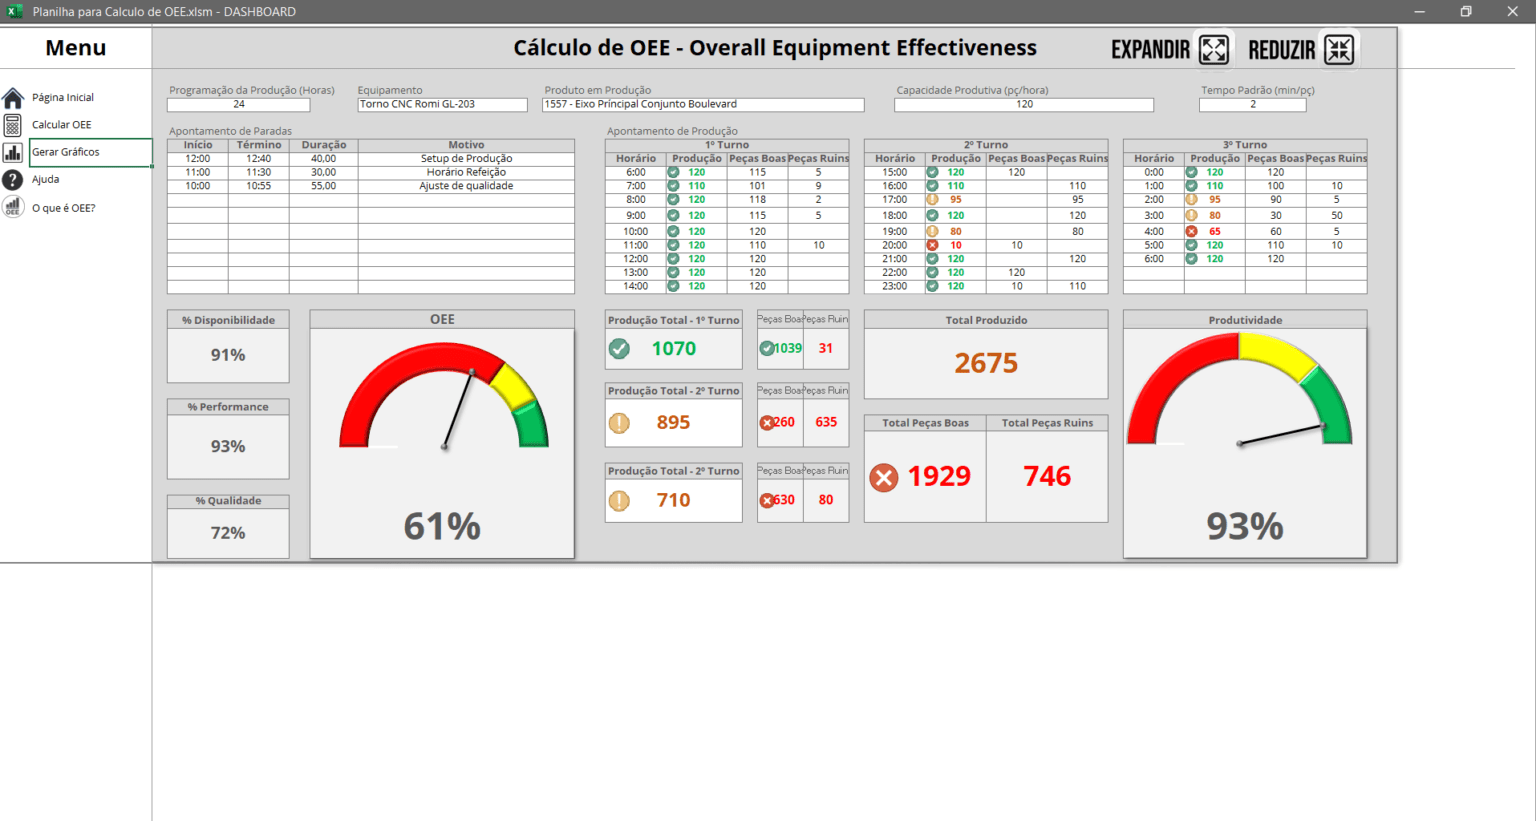The height and width of the screenshot is (821, 1536).
Task: Click red X icon beside 630
Action: tap(766, 500)
